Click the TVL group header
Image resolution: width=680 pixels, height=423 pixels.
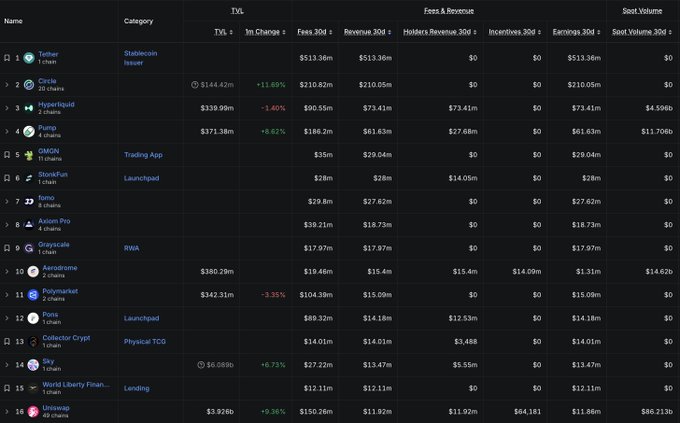click(237, 11)
